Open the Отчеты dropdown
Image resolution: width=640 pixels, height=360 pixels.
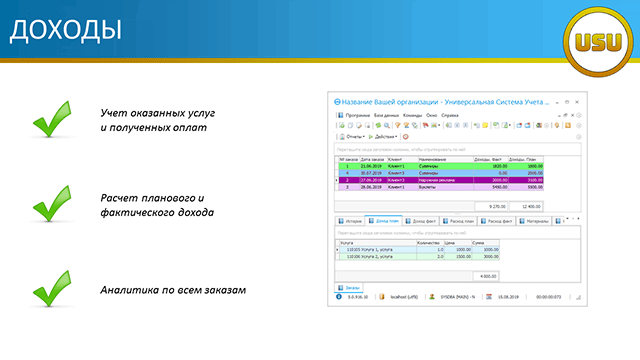tap(352, 137)
